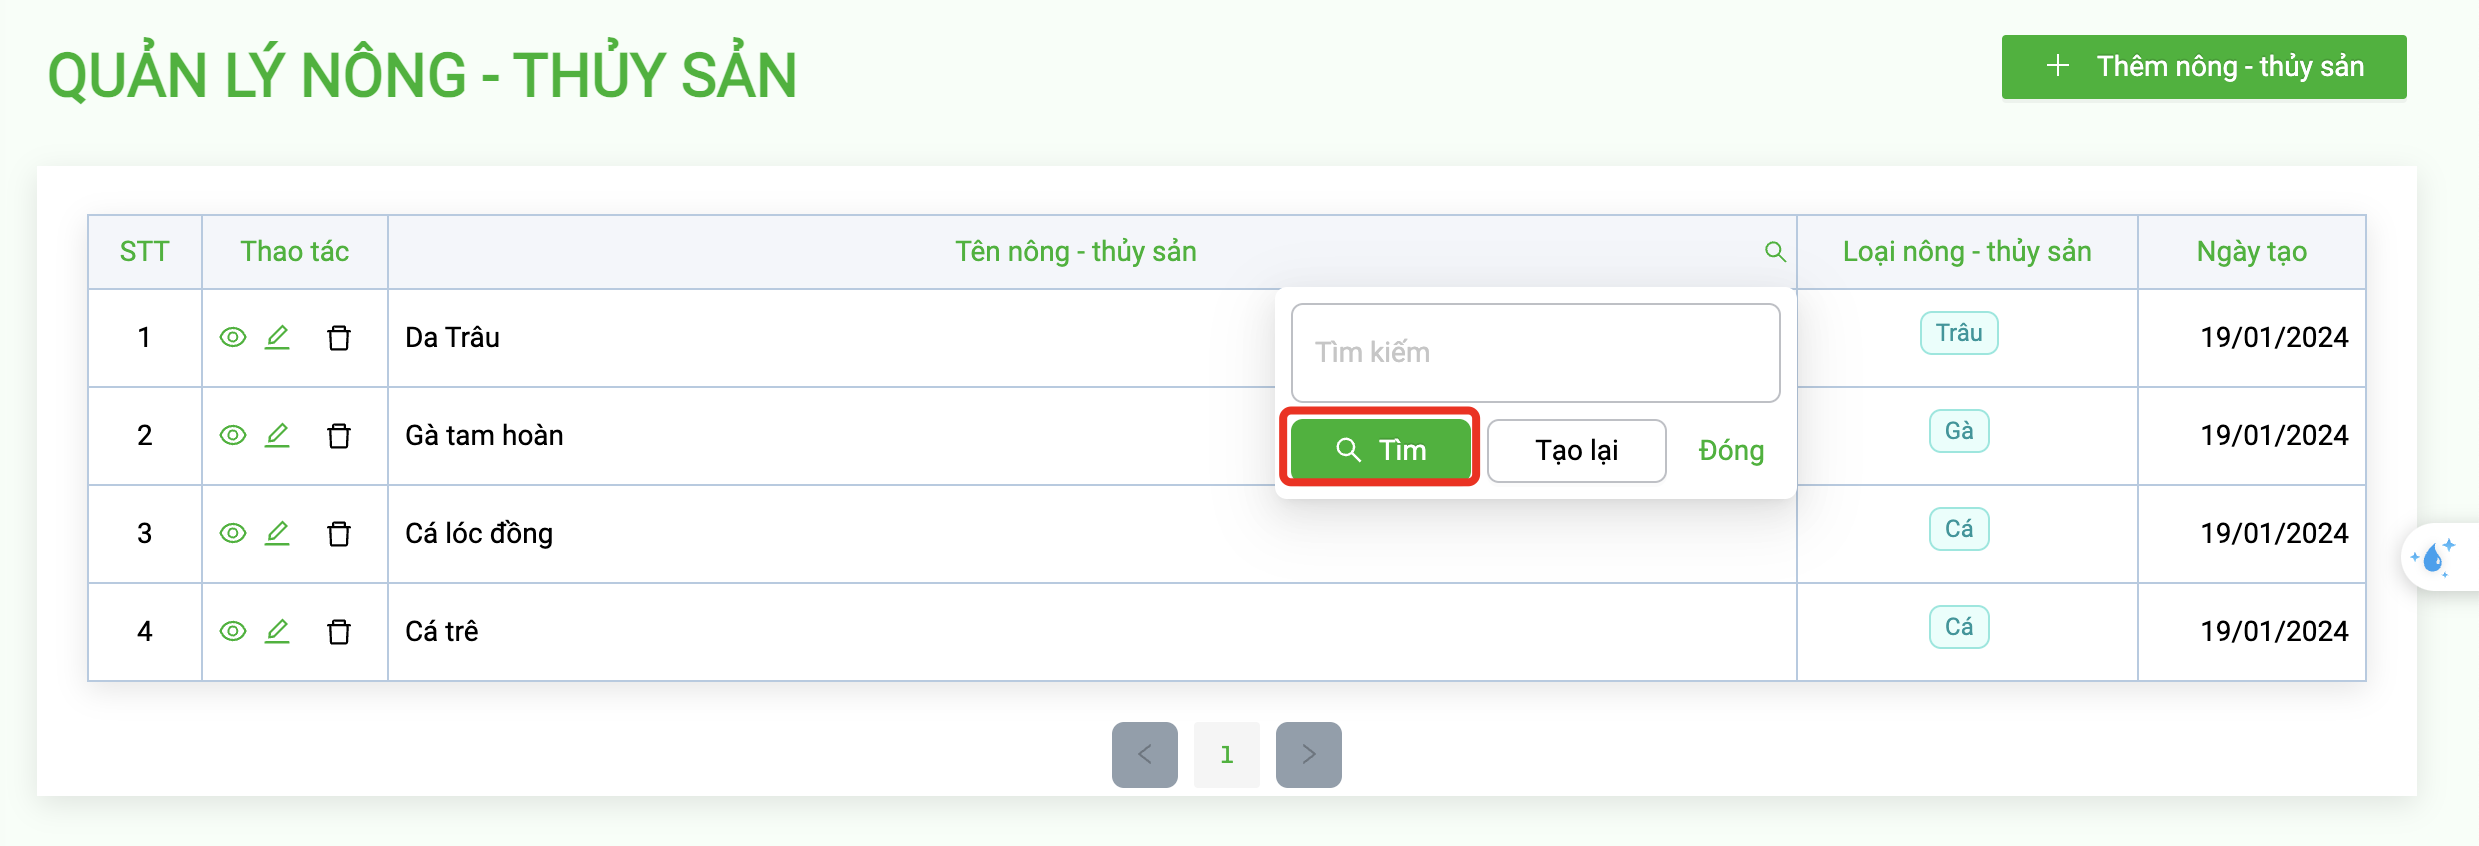Go to next page arrow
The width and height of the screenshot is (2479, 846).
(x=1309, y=754)
